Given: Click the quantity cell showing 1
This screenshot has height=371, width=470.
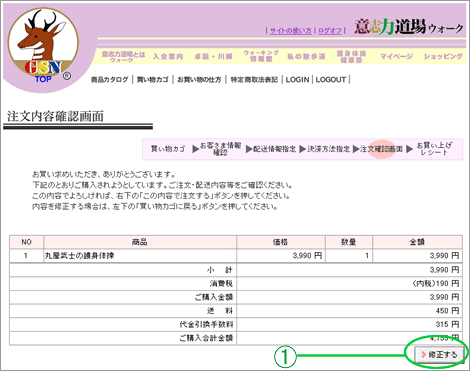Looking at the screenshot, I should (x=349, y=256).
